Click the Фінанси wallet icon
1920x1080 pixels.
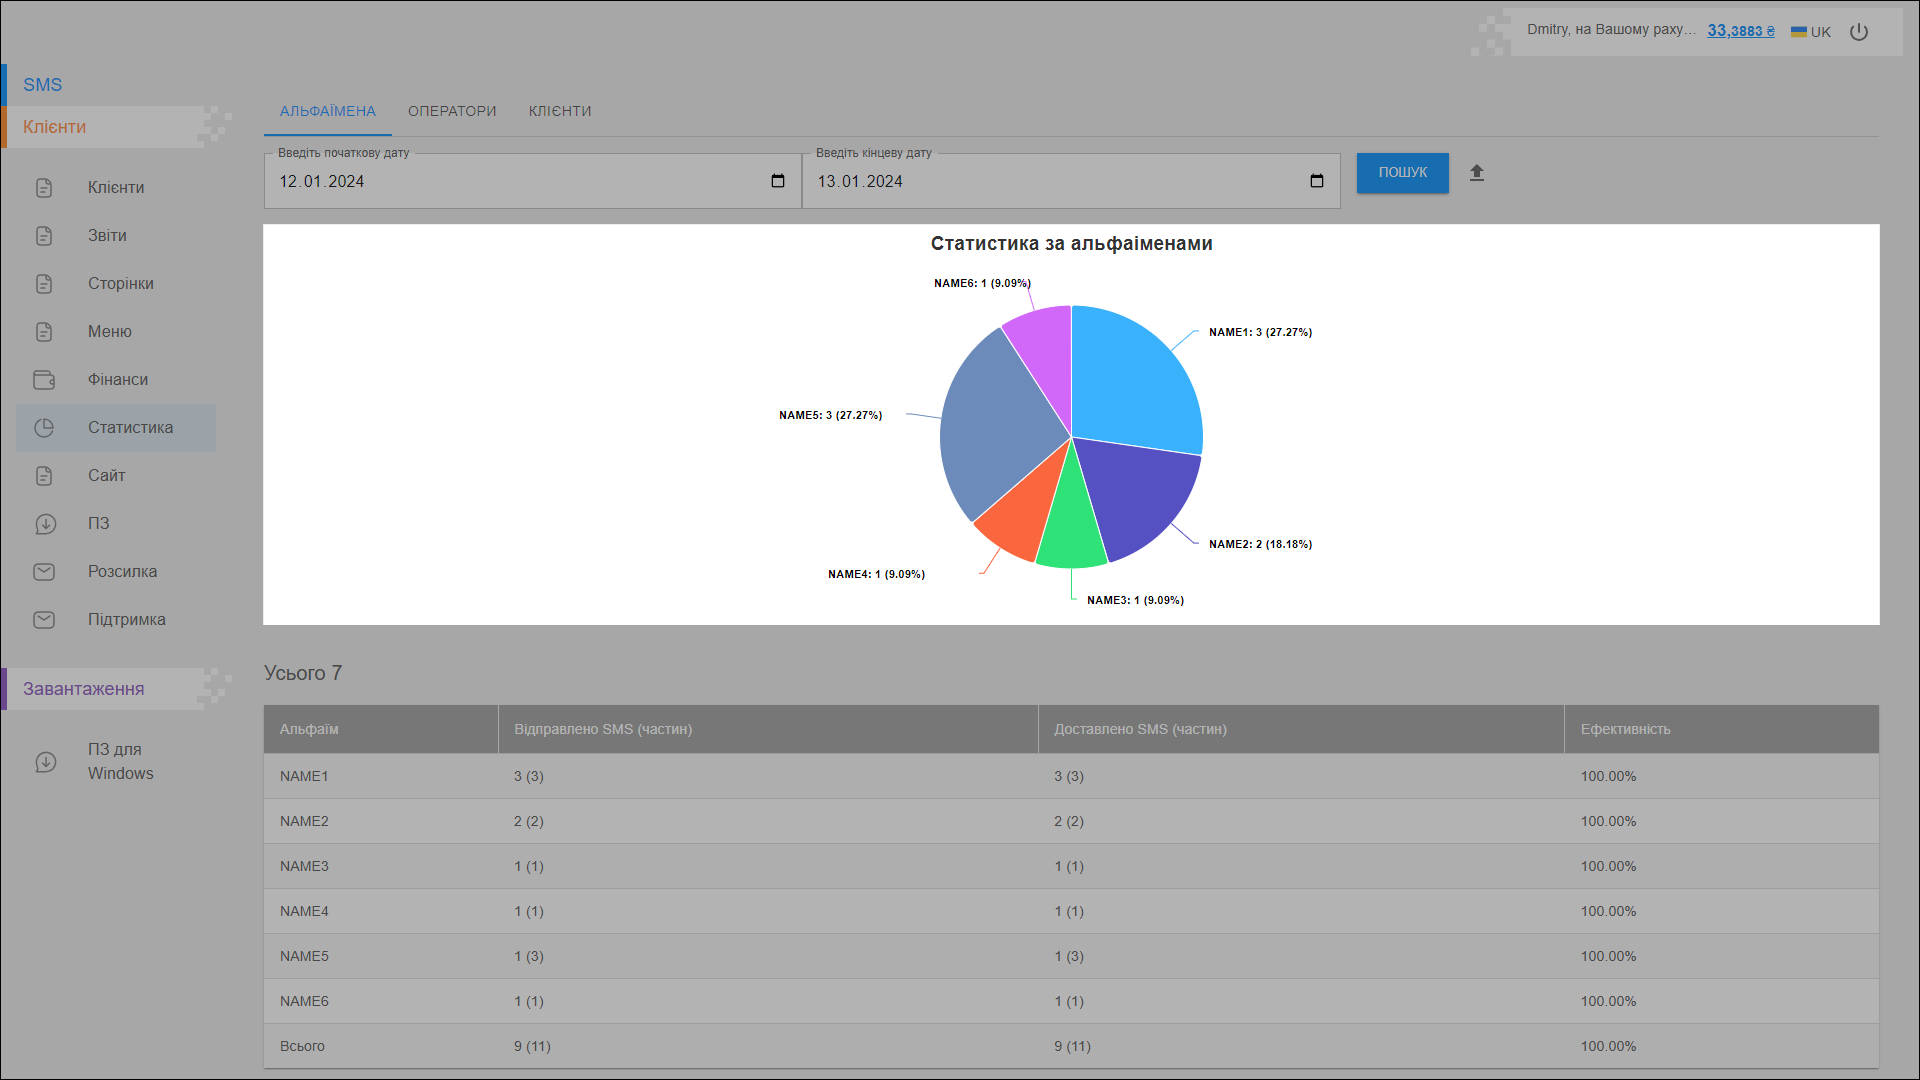tap(44, 380)
